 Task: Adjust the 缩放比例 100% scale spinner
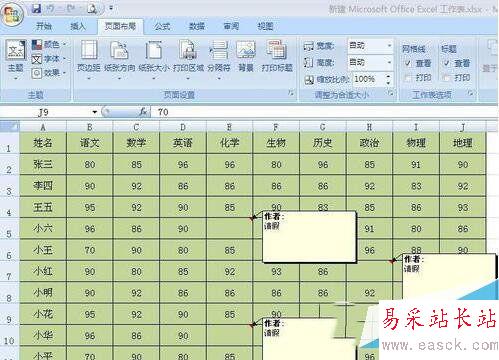click(388, 79)
